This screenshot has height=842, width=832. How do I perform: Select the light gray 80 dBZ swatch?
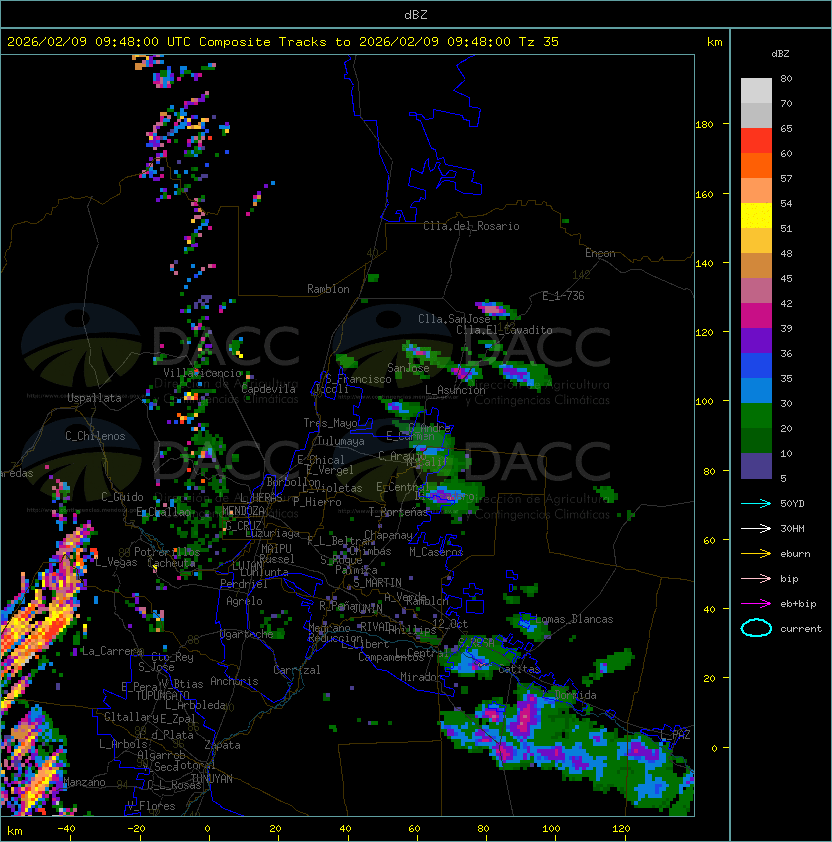click(x=756, y=90)
